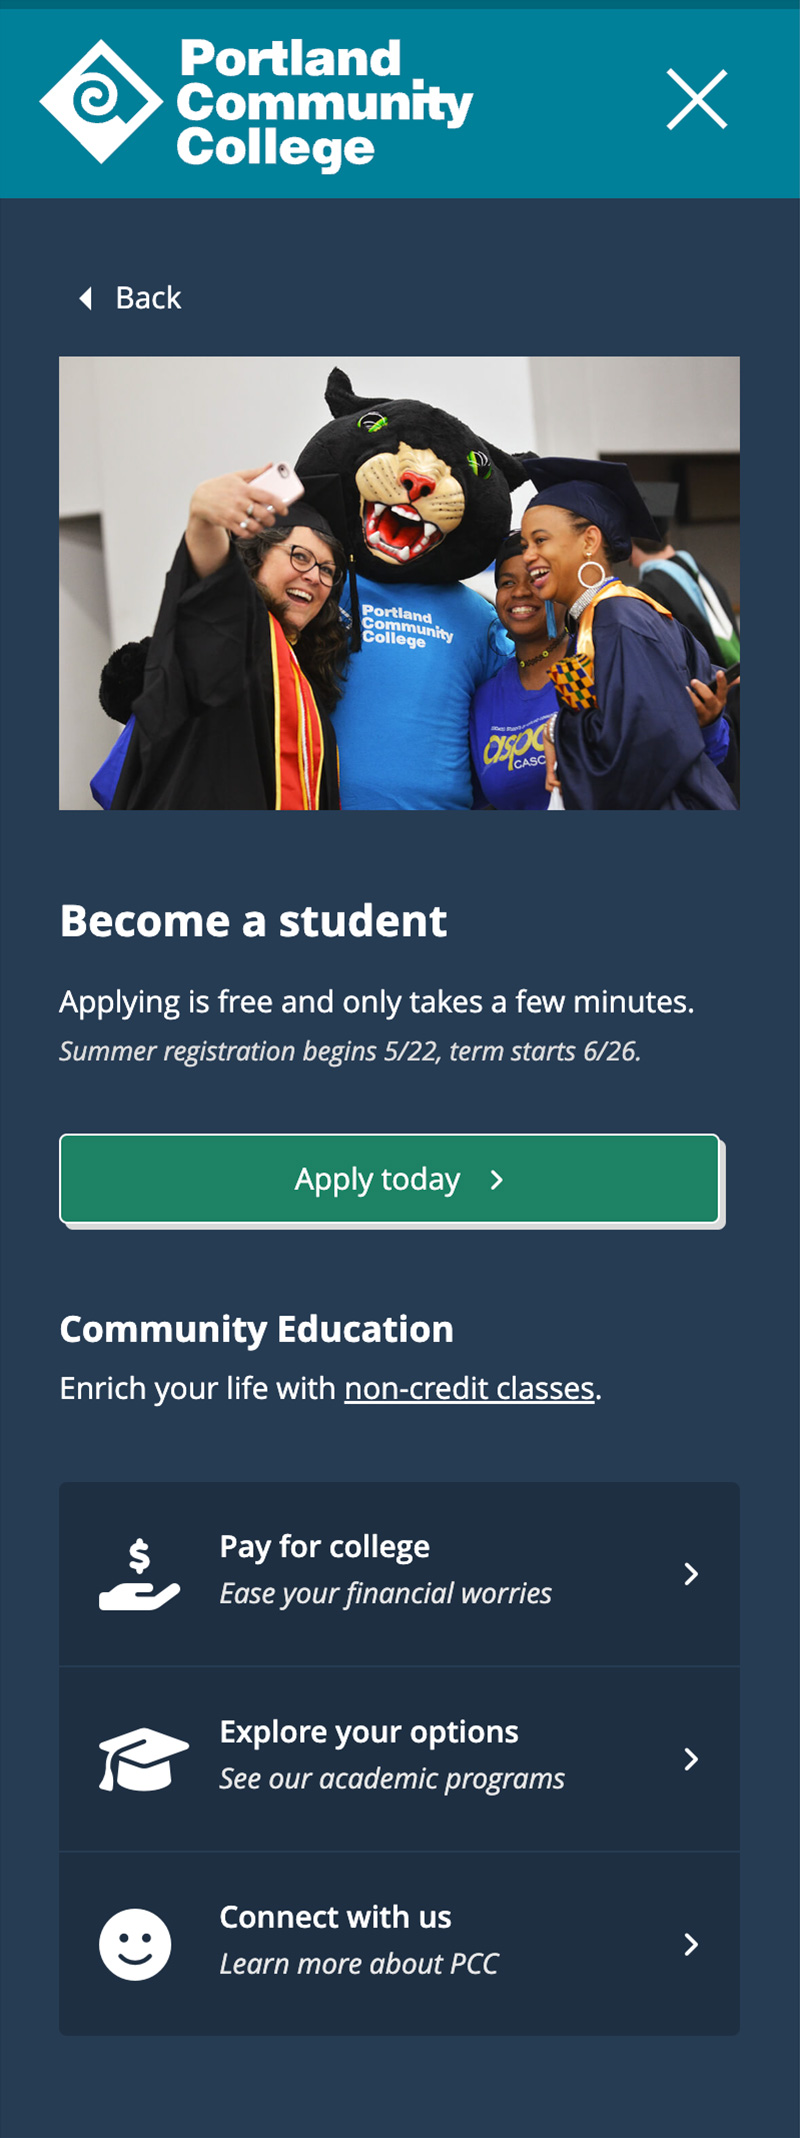Click the graduation cap icon
The width and height of the screenshot is (800, 2138).
coord(143,1759)
